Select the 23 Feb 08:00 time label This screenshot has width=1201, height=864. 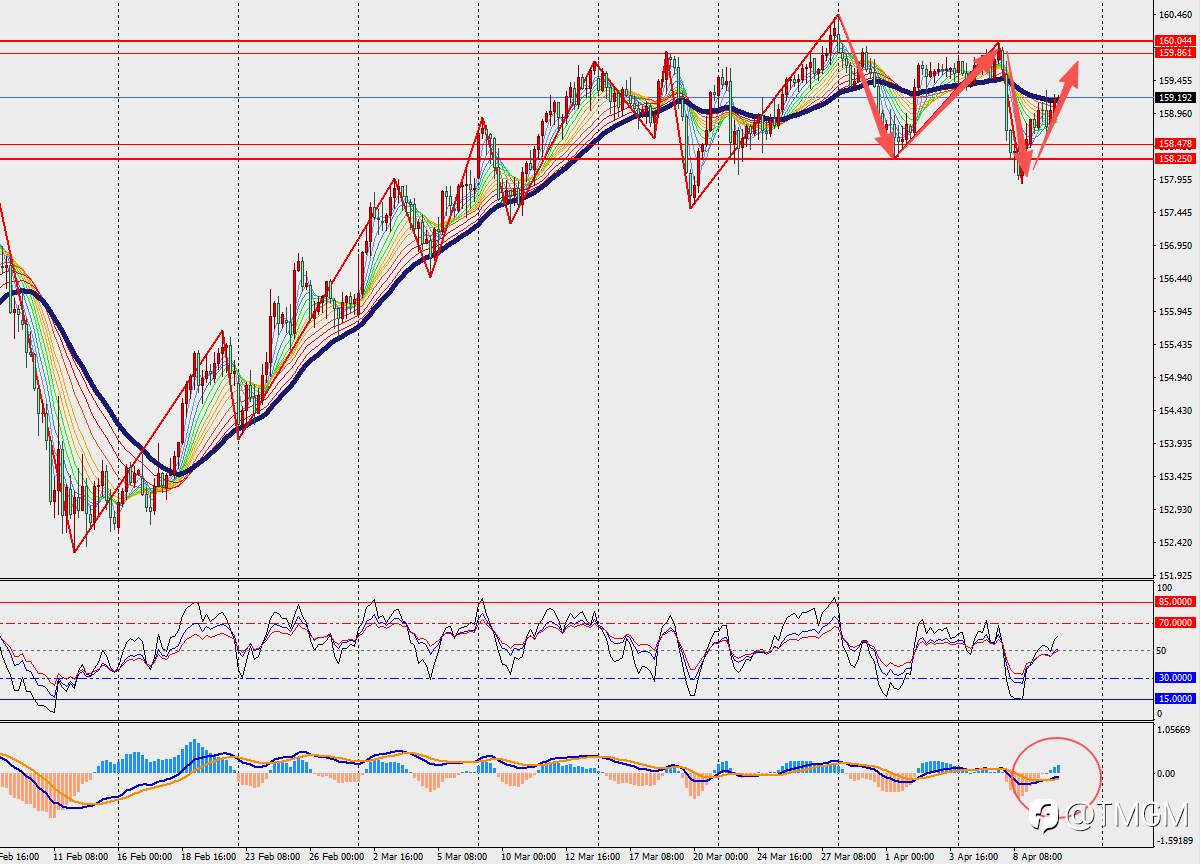(x=272, y=857)
